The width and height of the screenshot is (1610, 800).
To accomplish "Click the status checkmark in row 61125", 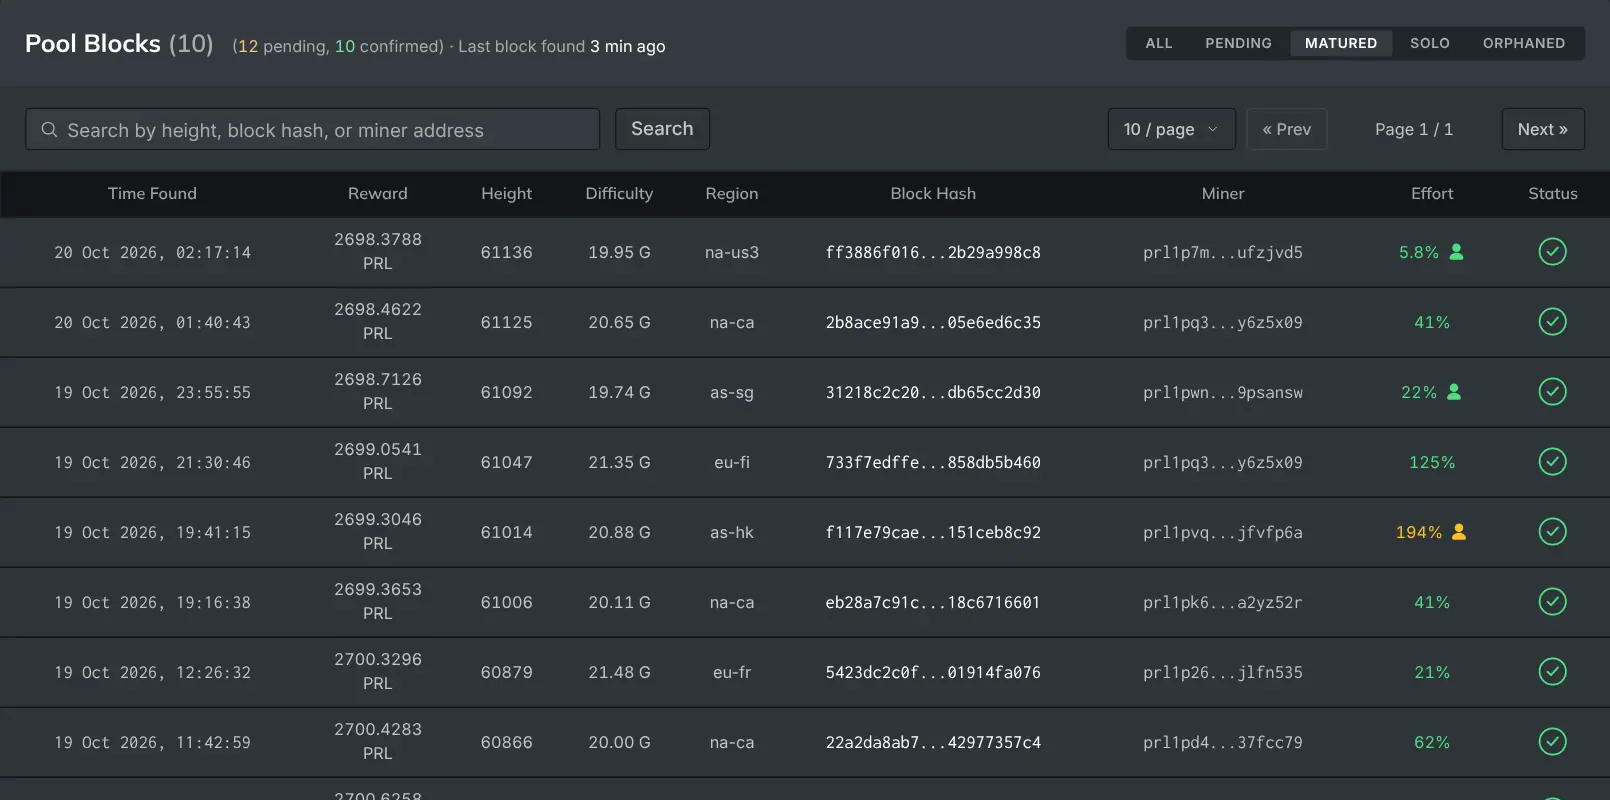I will (x=1552, y=322).
